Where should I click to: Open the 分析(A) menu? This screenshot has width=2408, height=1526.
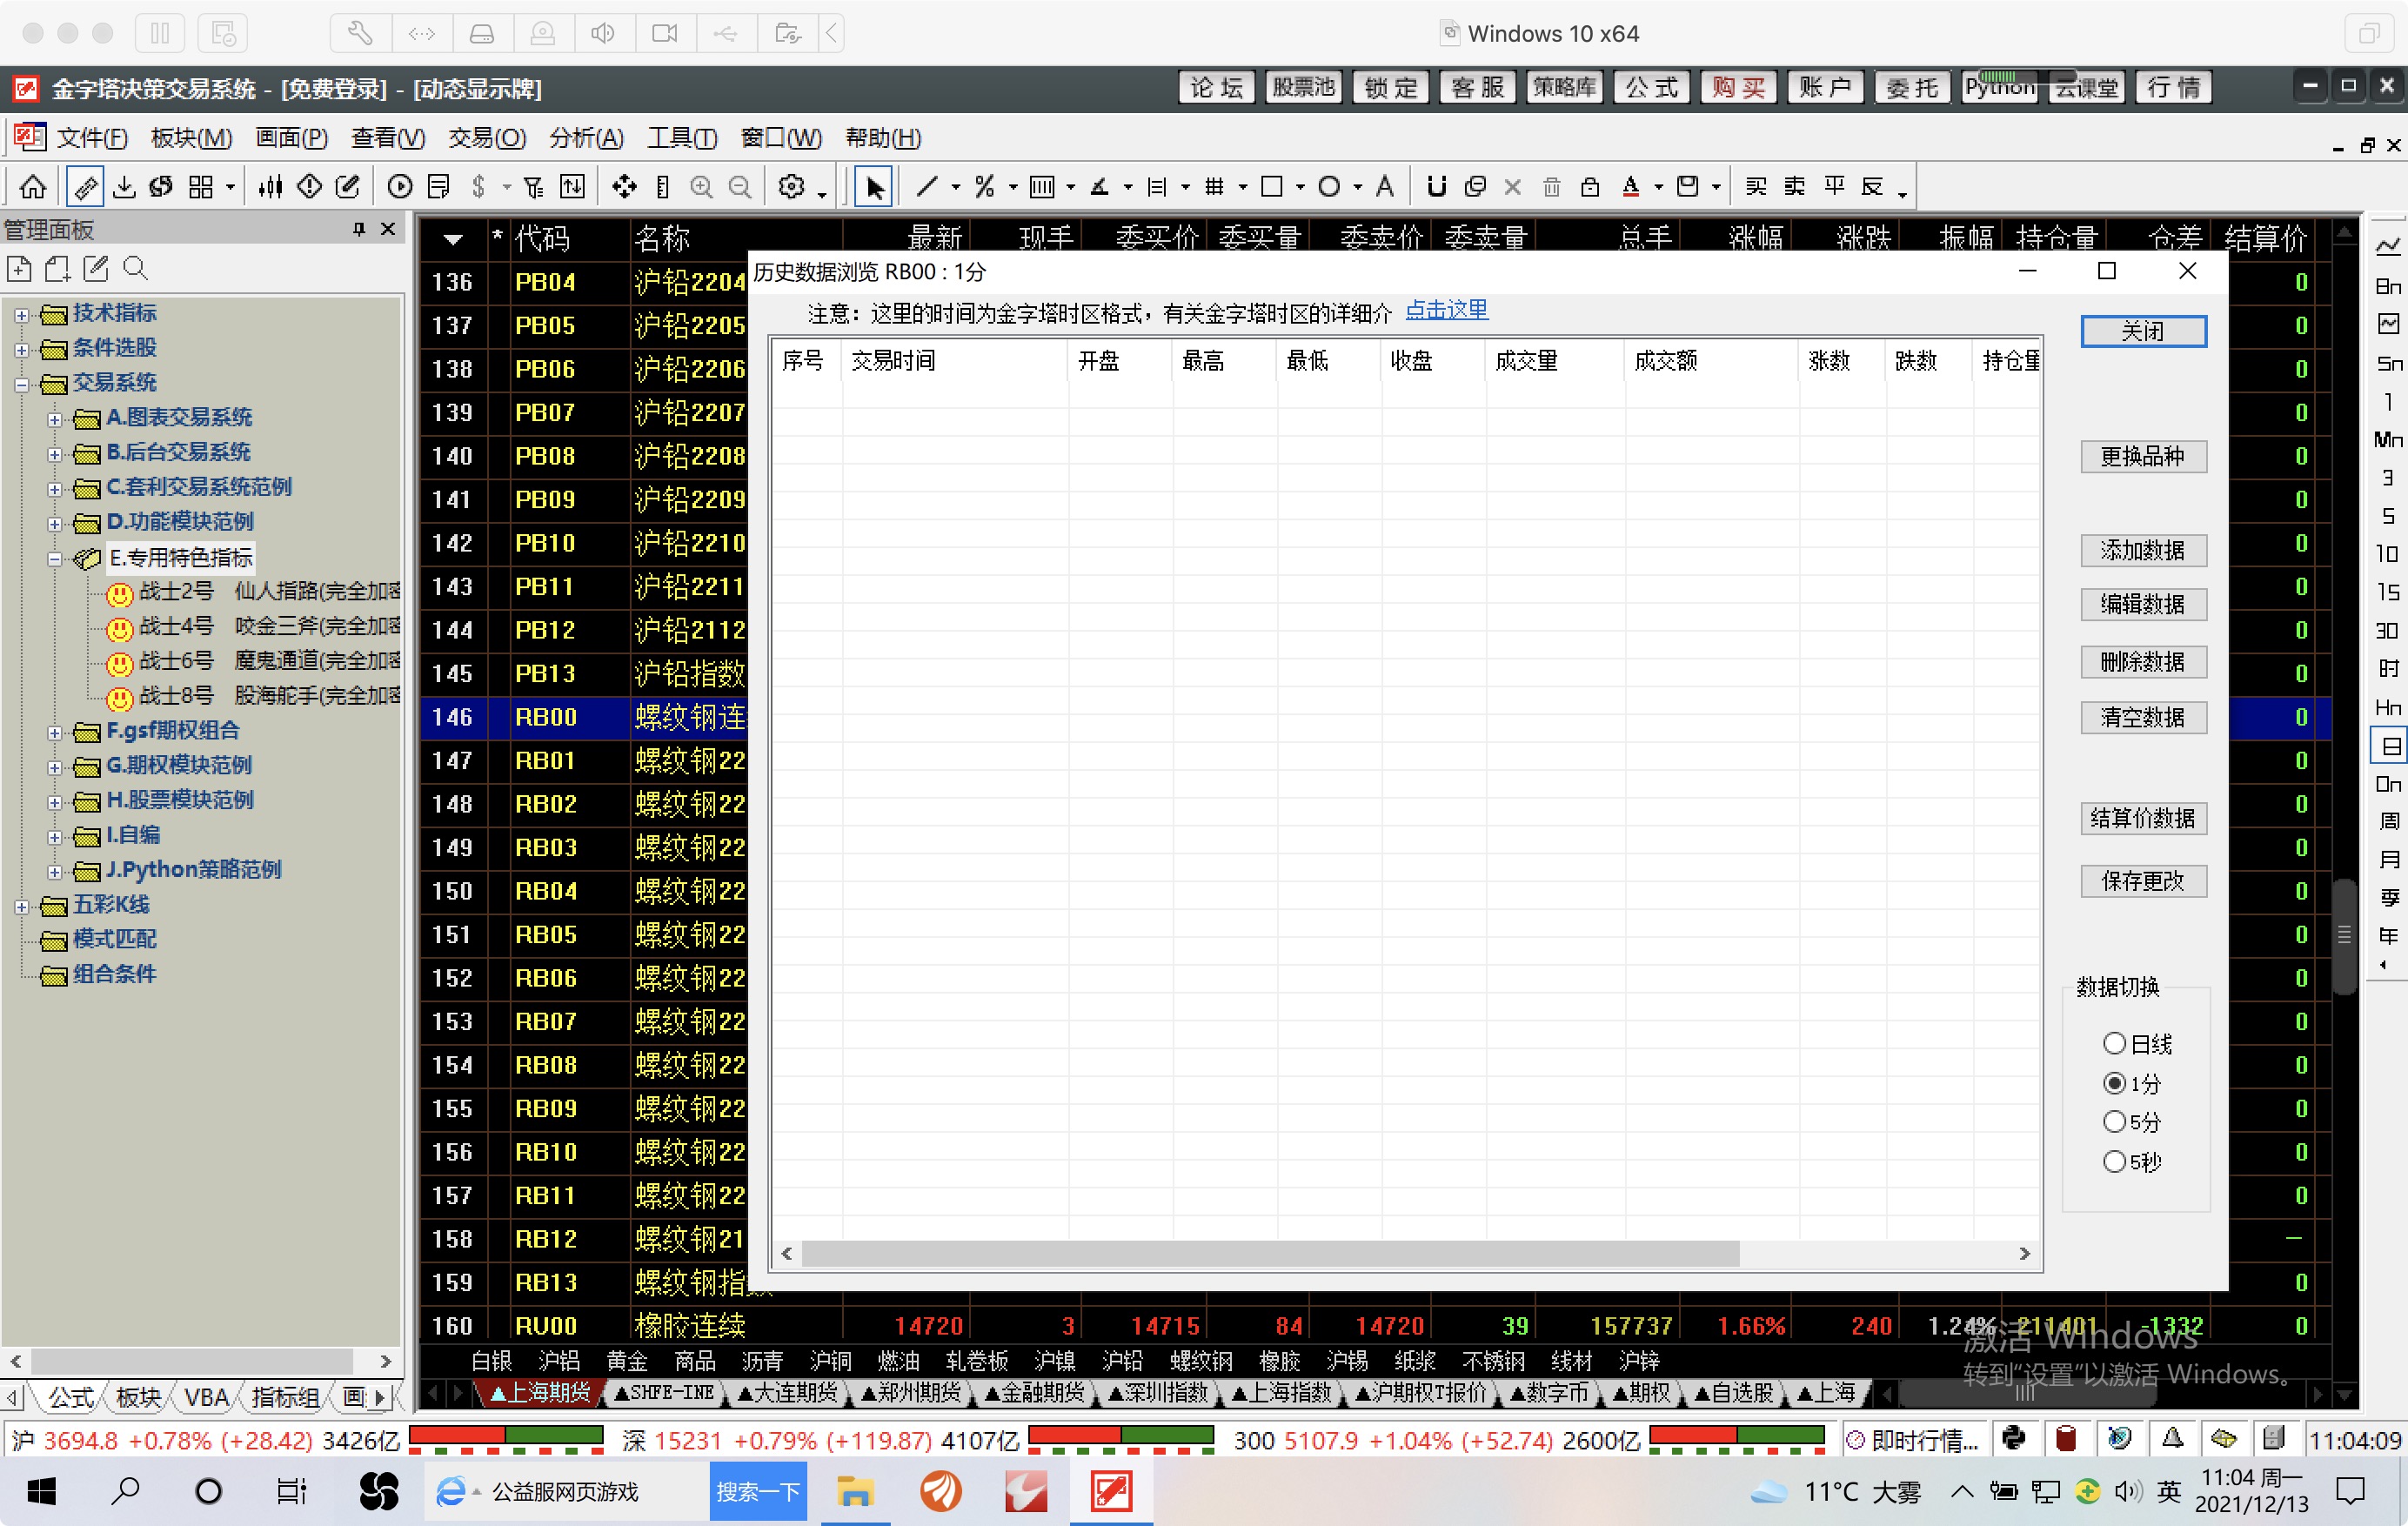click(586, 138)
